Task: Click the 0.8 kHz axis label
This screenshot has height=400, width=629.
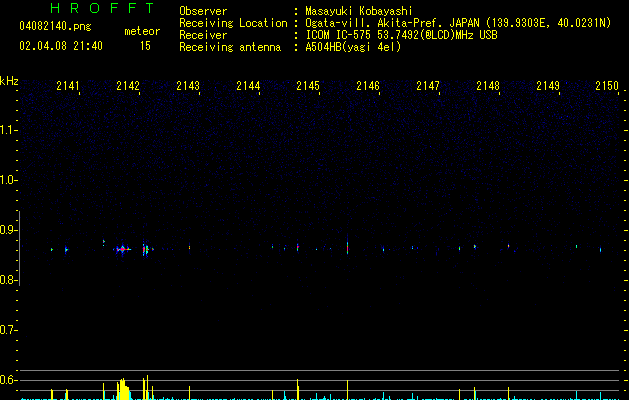Action: pos(8,280)
